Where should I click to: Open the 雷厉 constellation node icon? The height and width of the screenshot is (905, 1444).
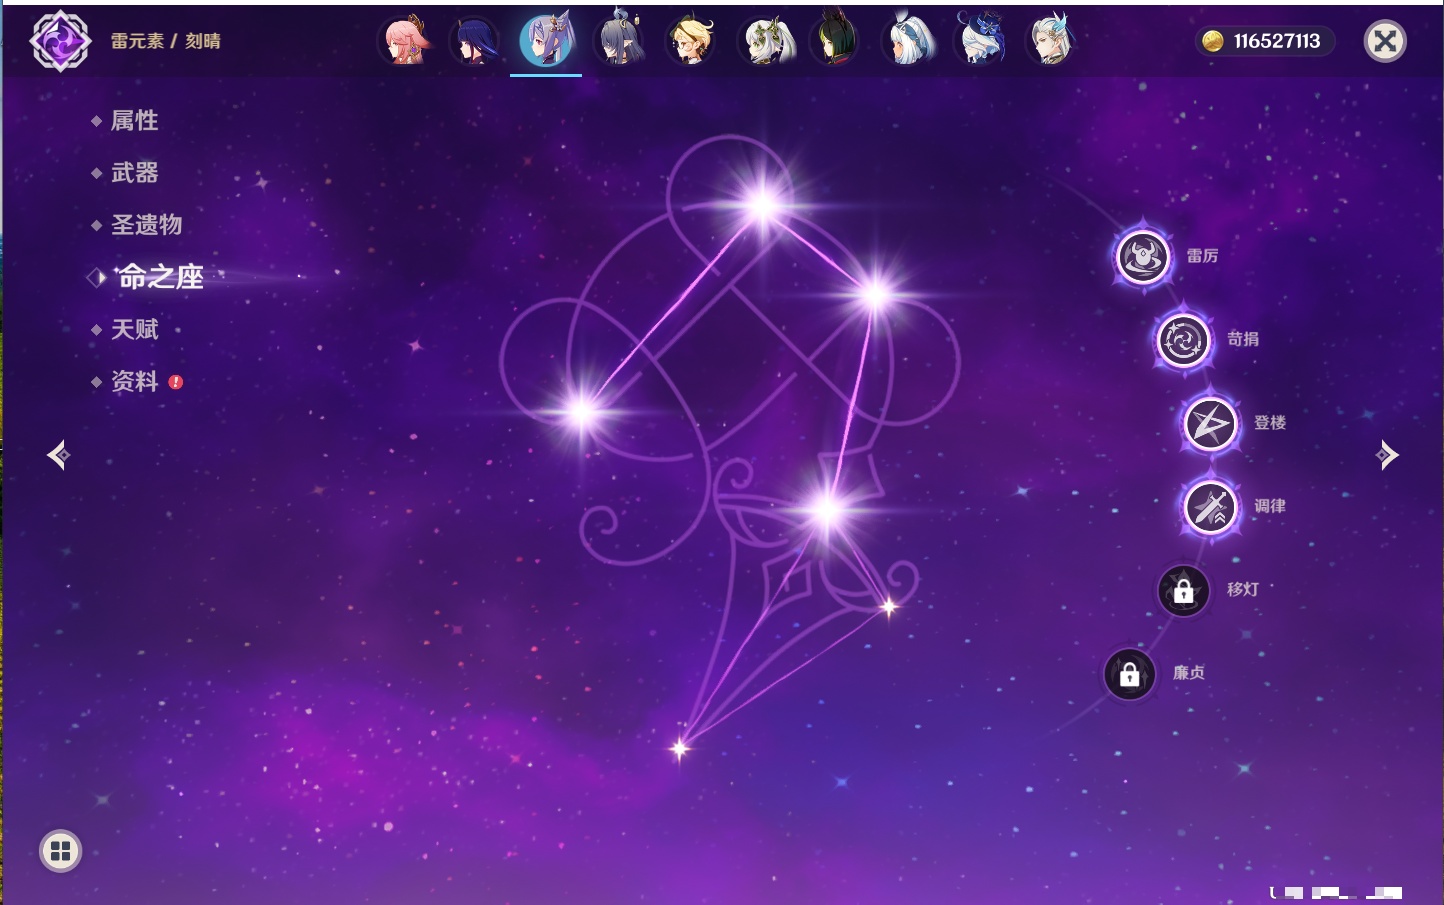tap(1143, 257)
